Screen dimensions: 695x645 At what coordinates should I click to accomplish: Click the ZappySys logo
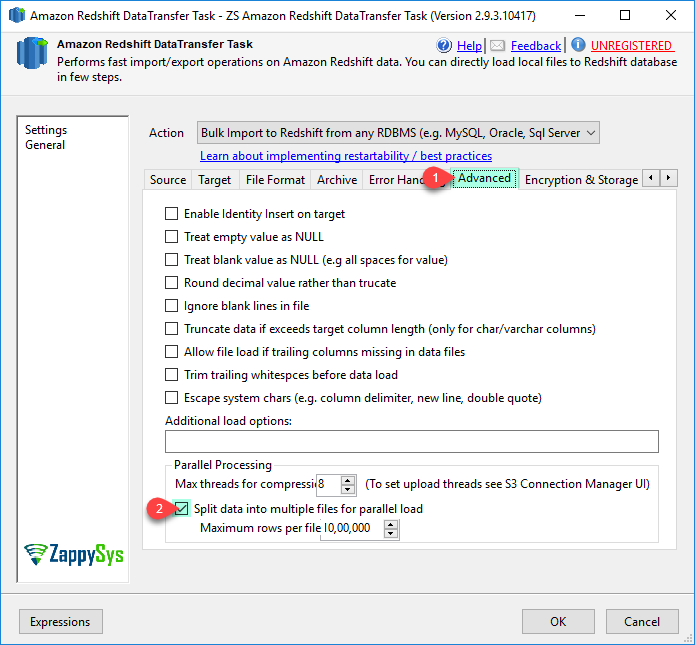click(x=74, y=554)
